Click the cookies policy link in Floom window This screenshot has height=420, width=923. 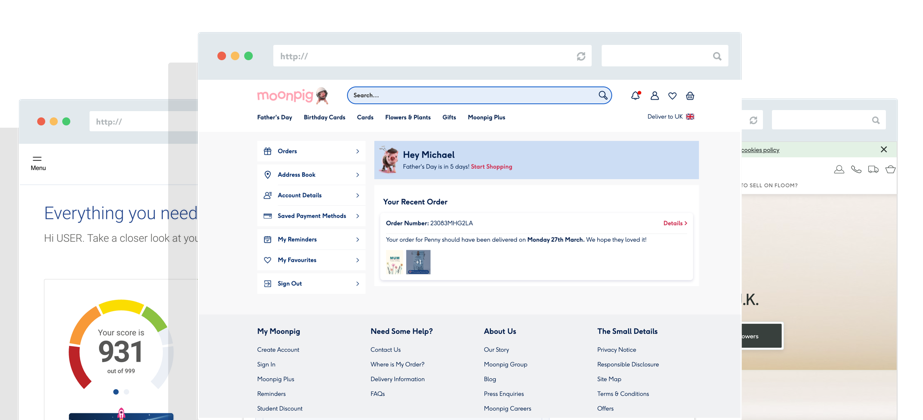(760, 150)
